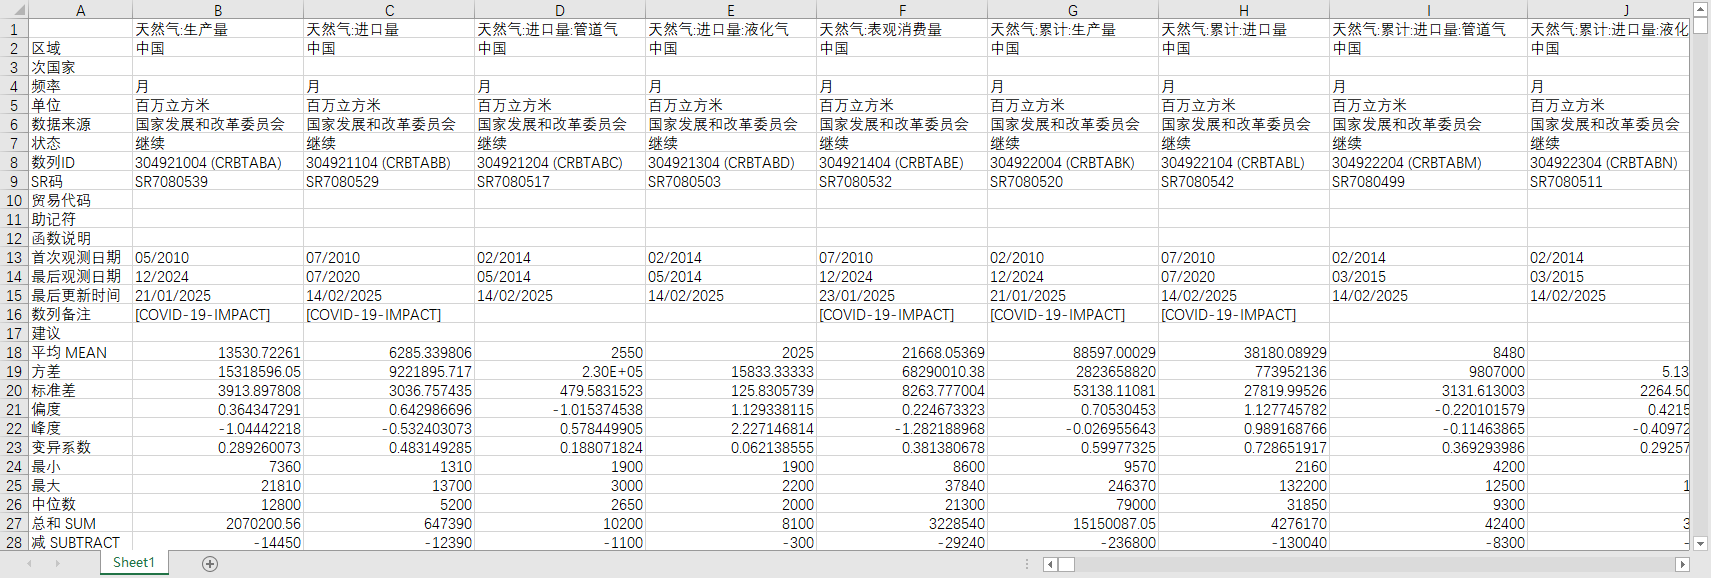
Task: Select column G header
Action: 1073,10
